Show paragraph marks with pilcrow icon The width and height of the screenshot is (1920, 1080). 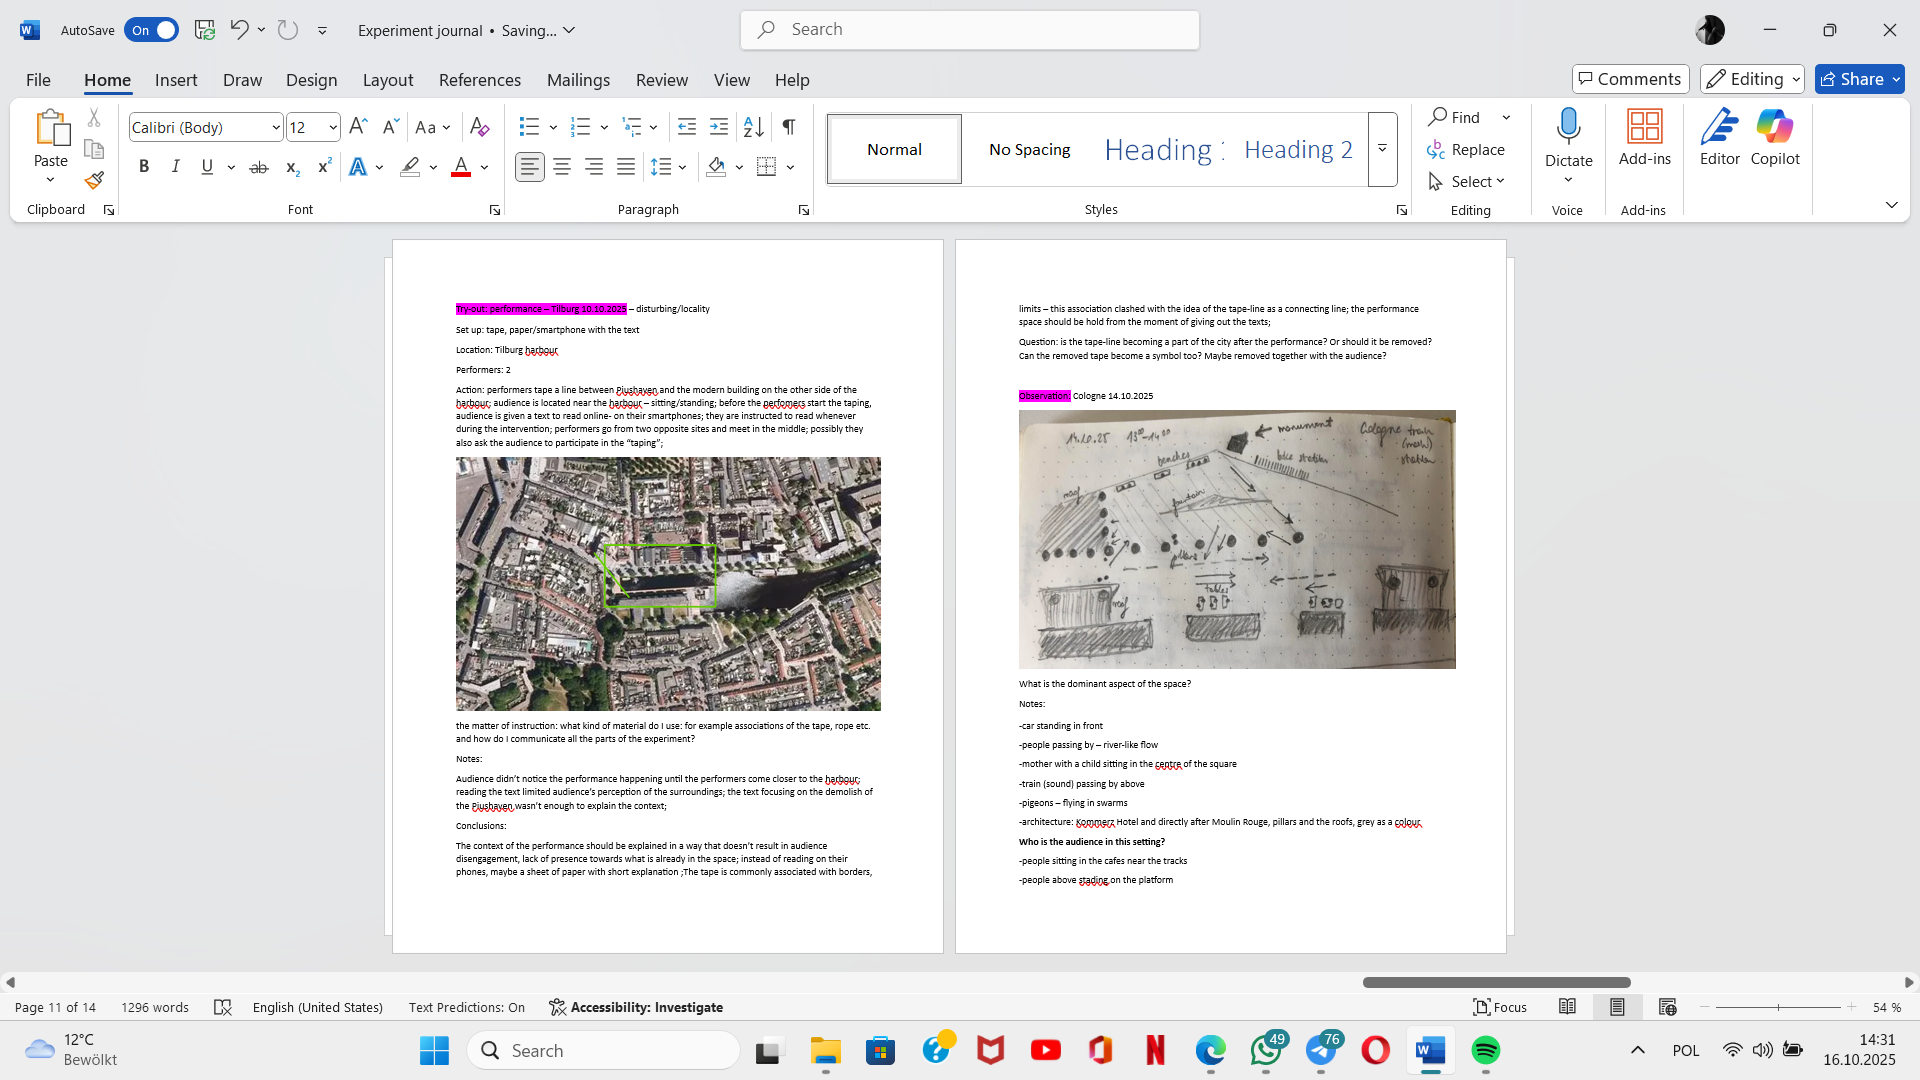(x=789, y=127)
